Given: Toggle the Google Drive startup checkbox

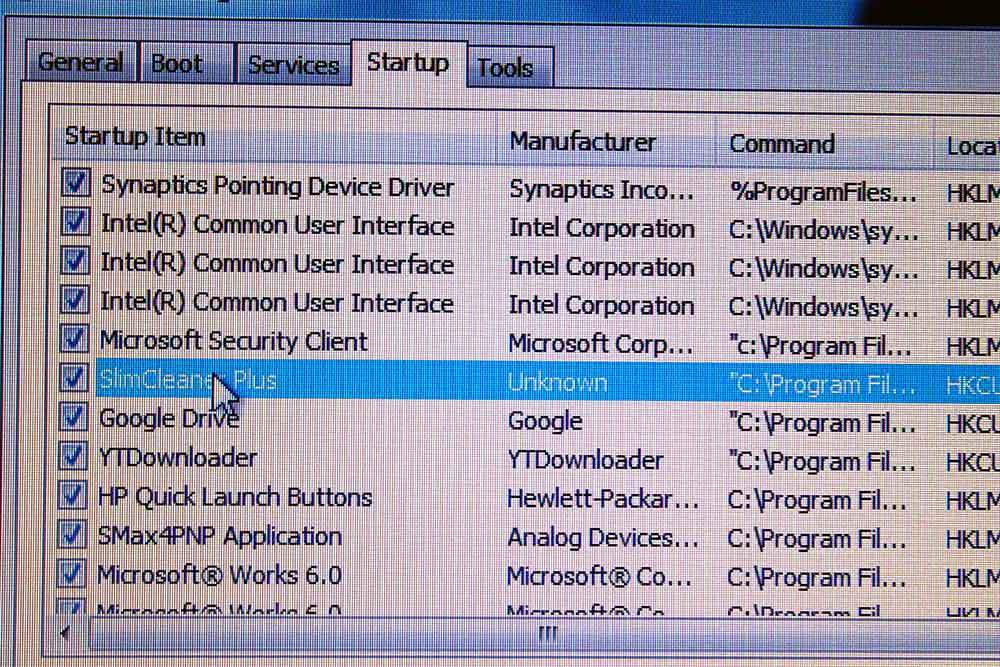Looking at the screenshot, I should coord(73,416).
